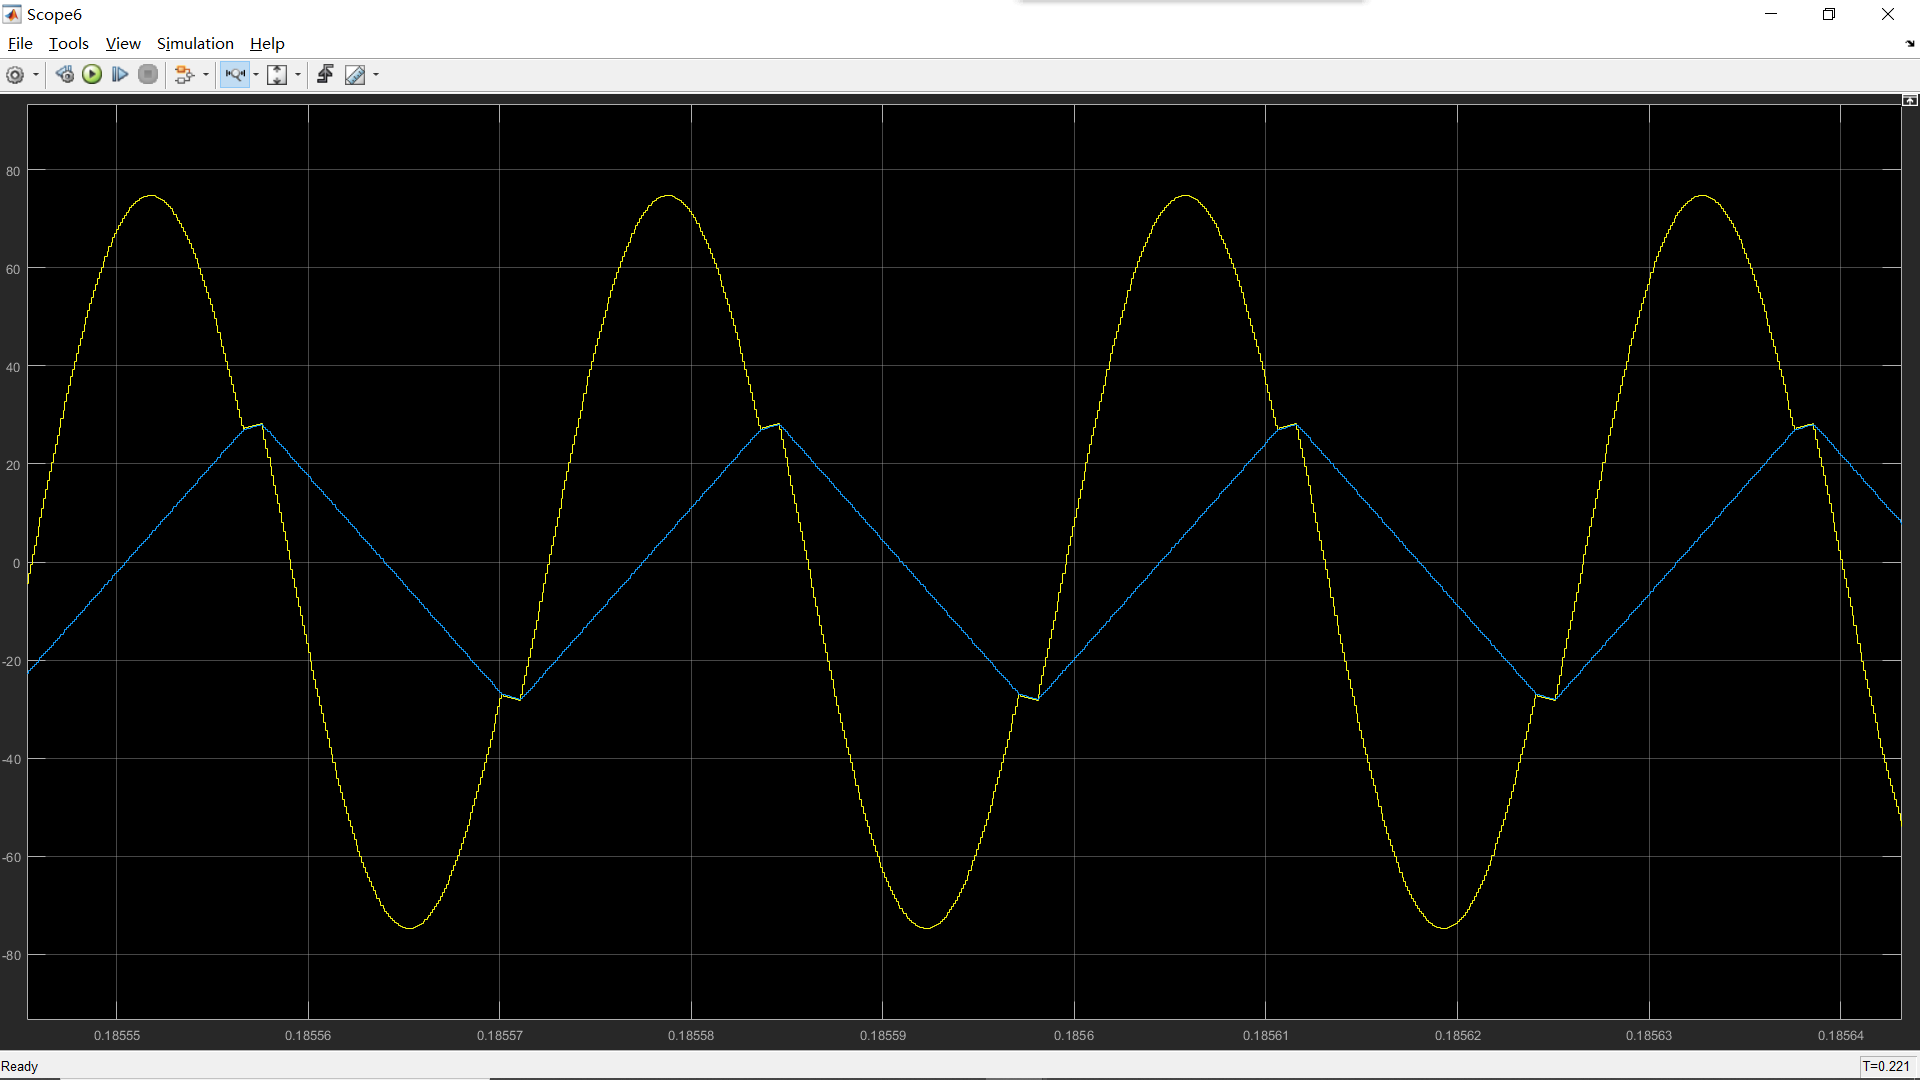Click the 0 y-axis tick label

16,564
